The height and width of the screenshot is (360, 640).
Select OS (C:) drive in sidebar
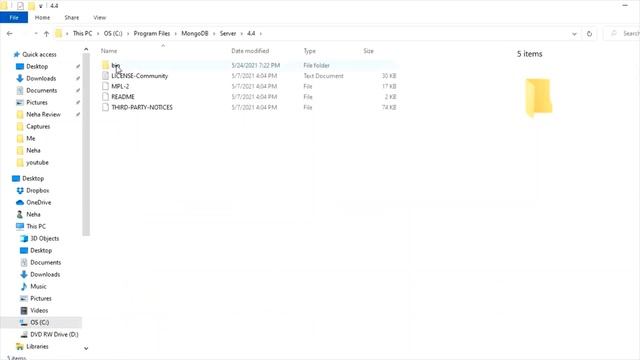pos(40,322)
